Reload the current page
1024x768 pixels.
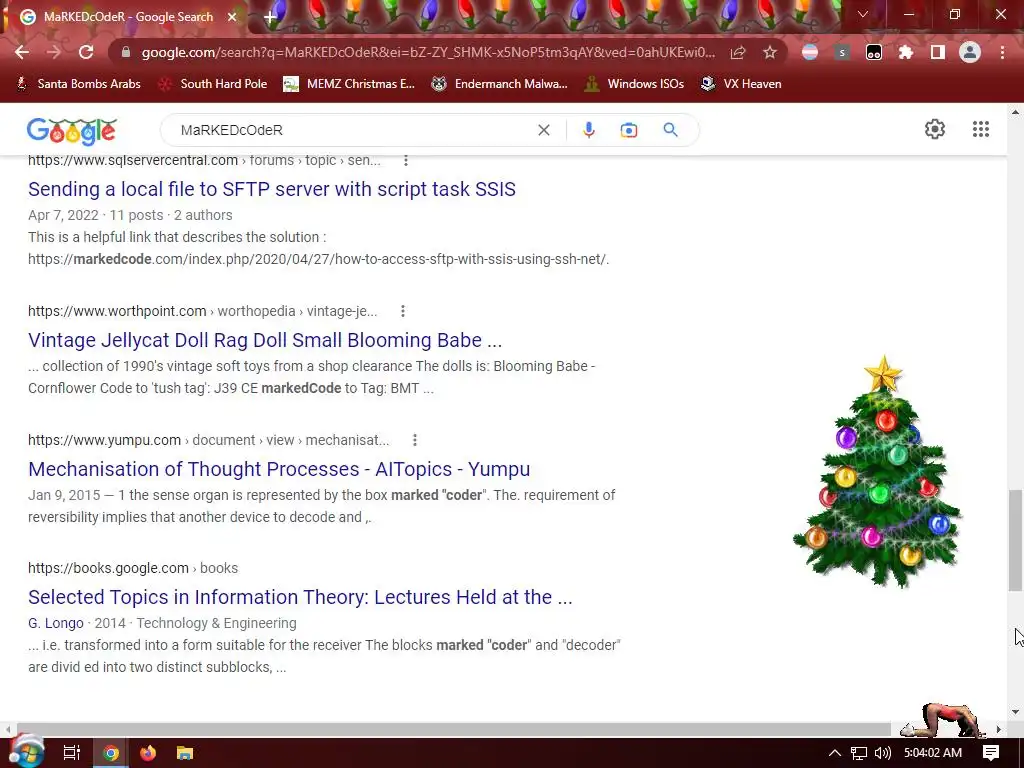tap(86, 52)
